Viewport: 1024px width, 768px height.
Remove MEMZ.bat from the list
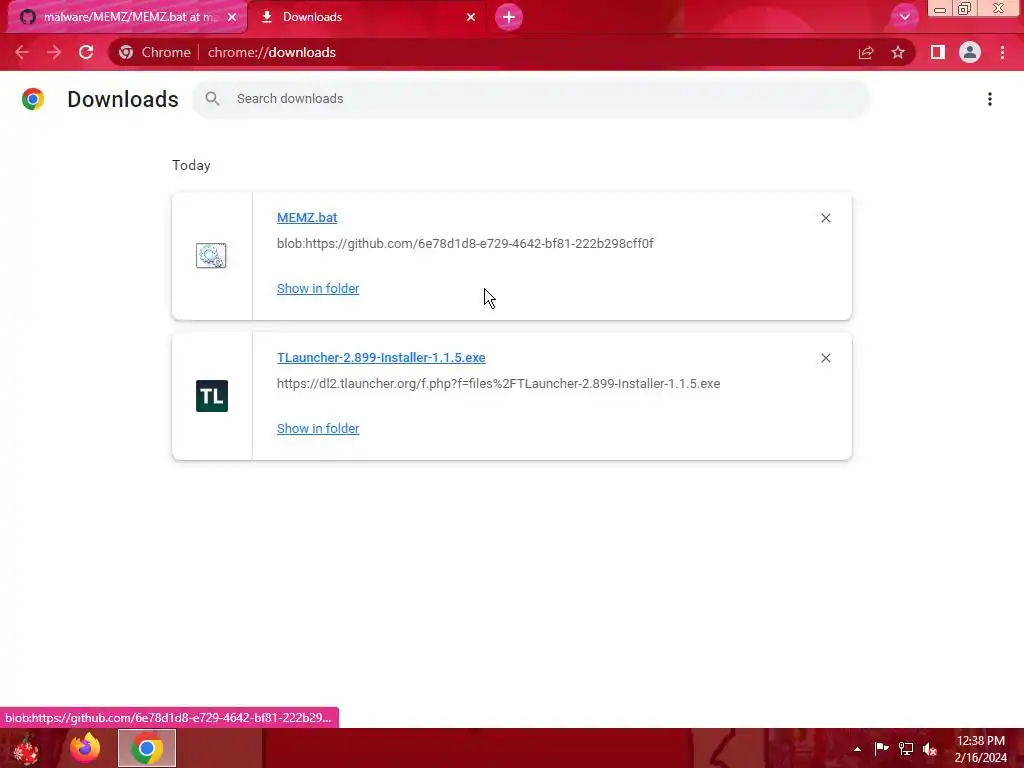pyautogui.click(x=825, y=218)
